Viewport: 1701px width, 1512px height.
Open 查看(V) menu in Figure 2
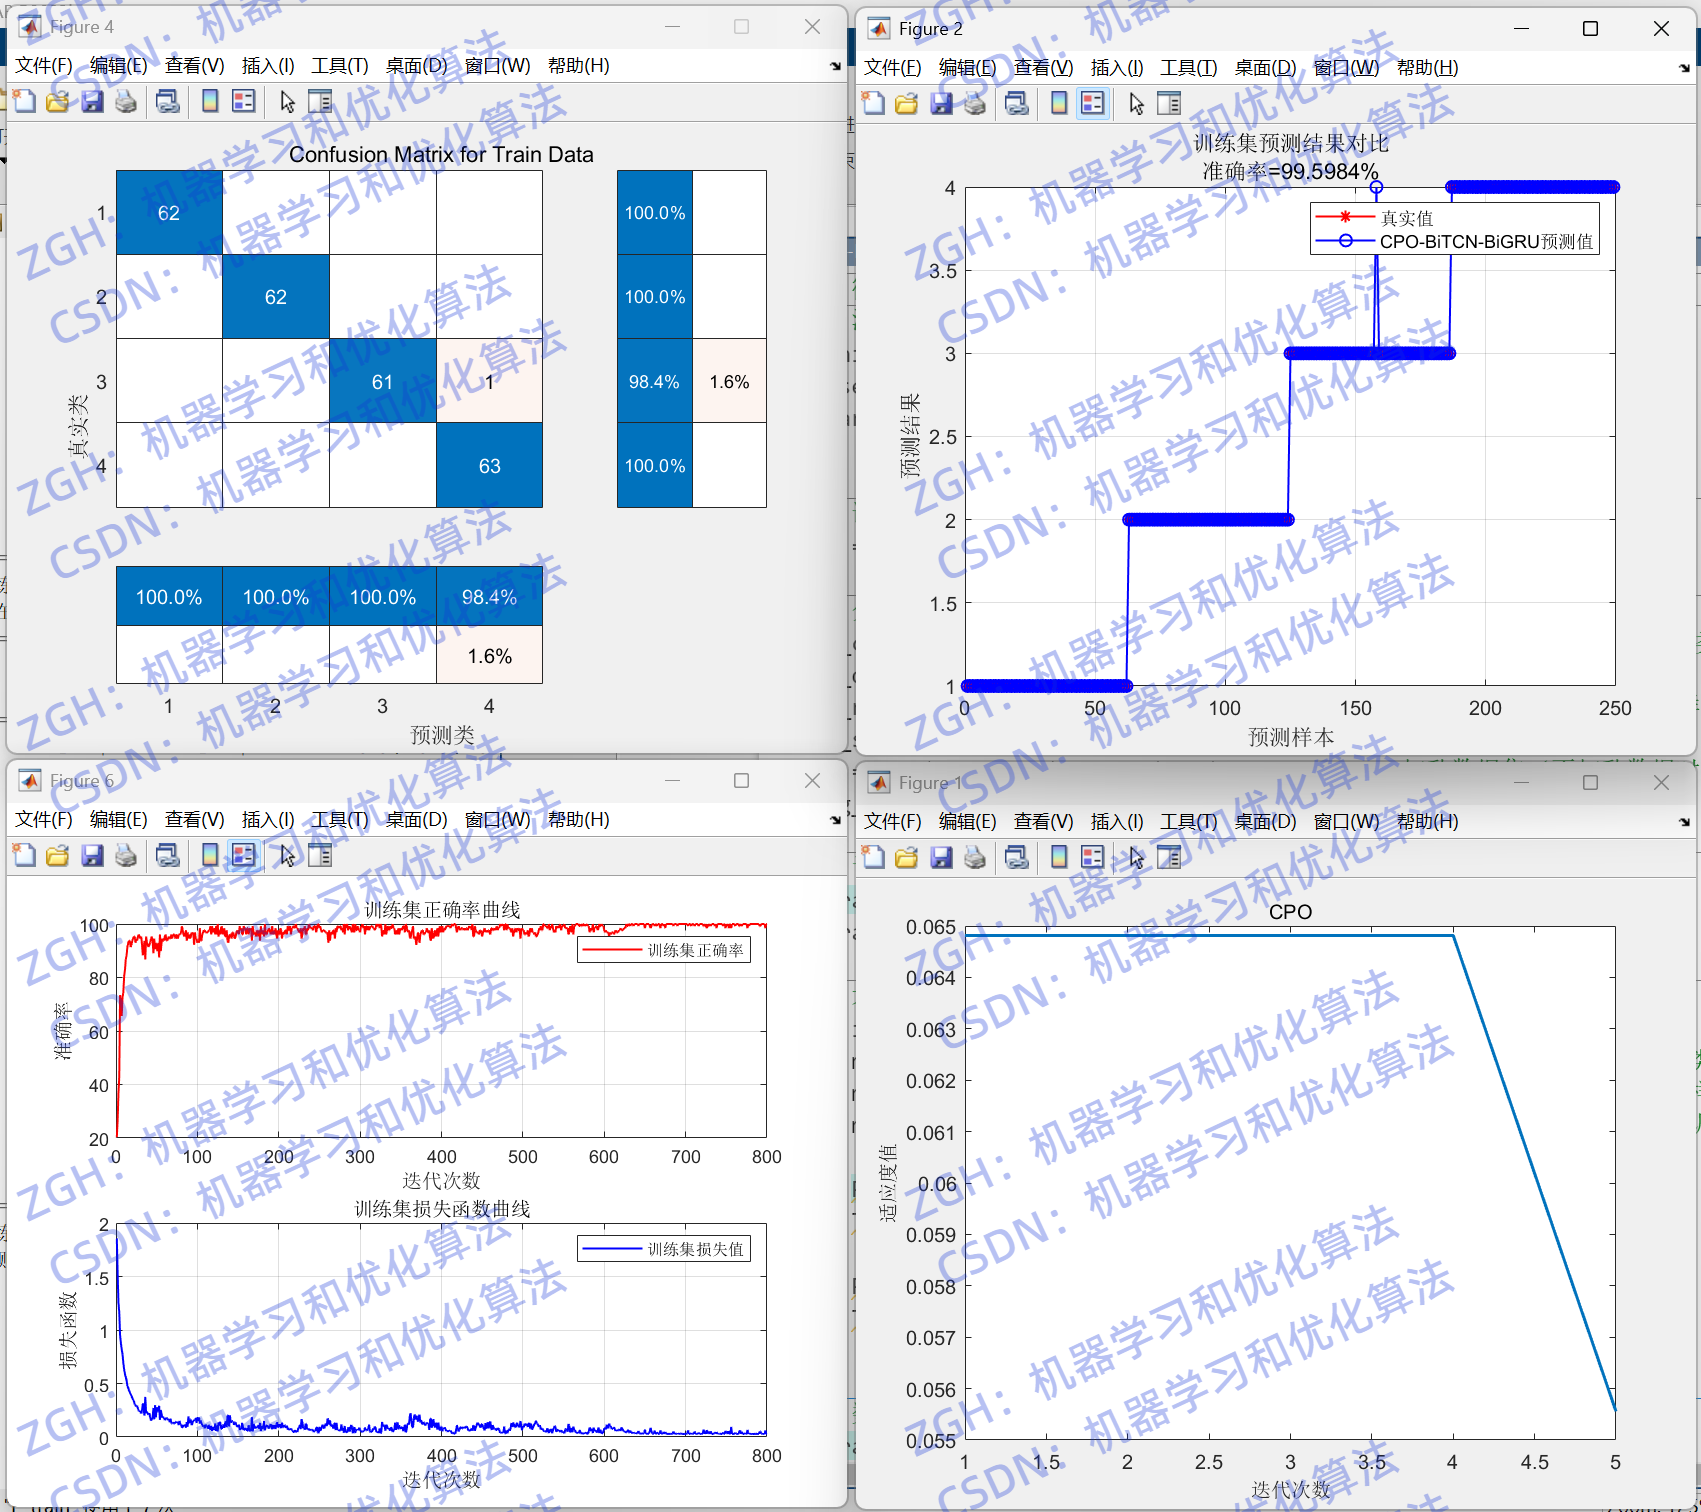point(1043,68)
